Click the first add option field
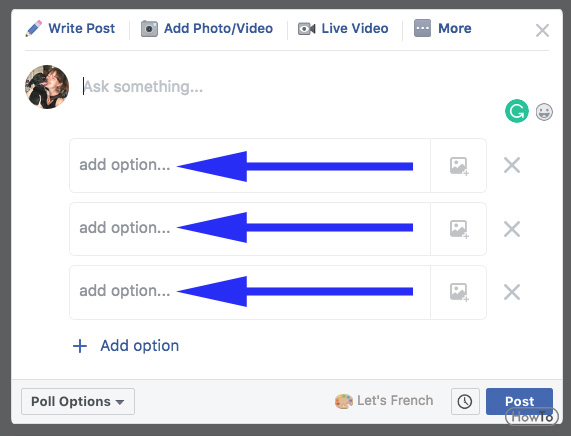This screenshot has height=436, width=571. coord(250,165)
